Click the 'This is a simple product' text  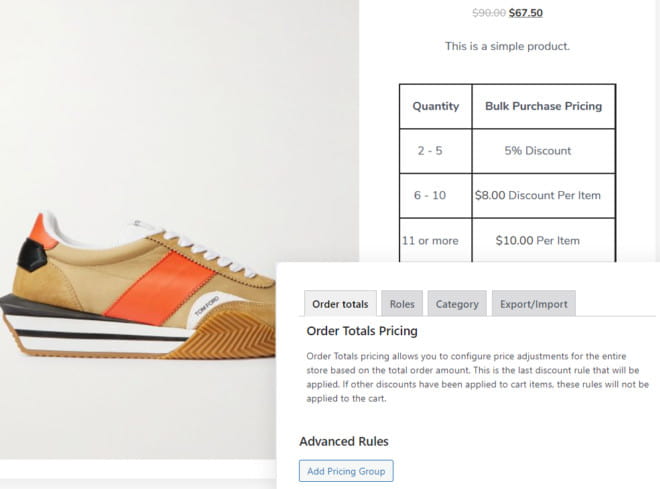pyautogui.click(x=507, y=46)
